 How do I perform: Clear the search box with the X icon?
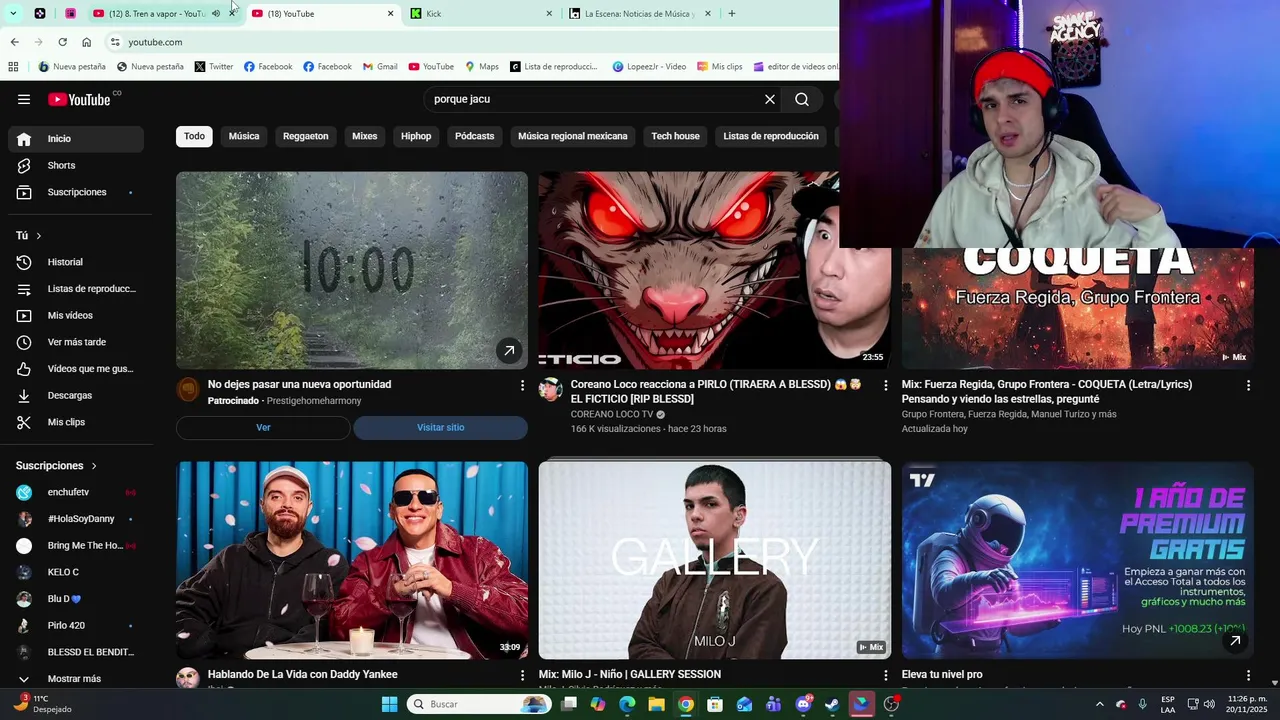click(x=770, y=99)
